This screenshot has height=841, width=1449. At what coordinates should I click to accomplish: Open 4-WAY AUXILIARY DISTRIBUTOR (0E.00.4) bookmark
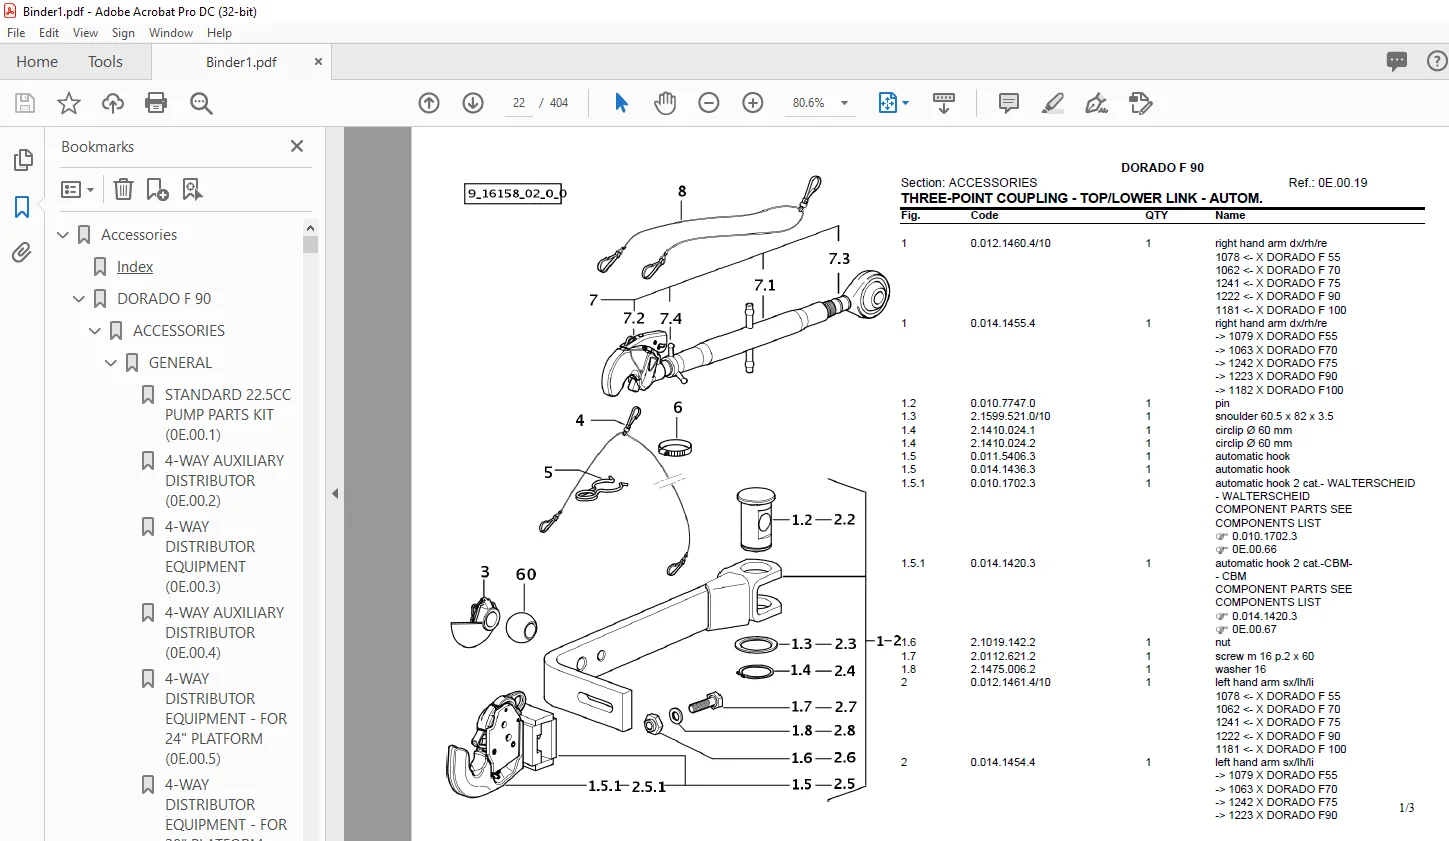(225, 633)
